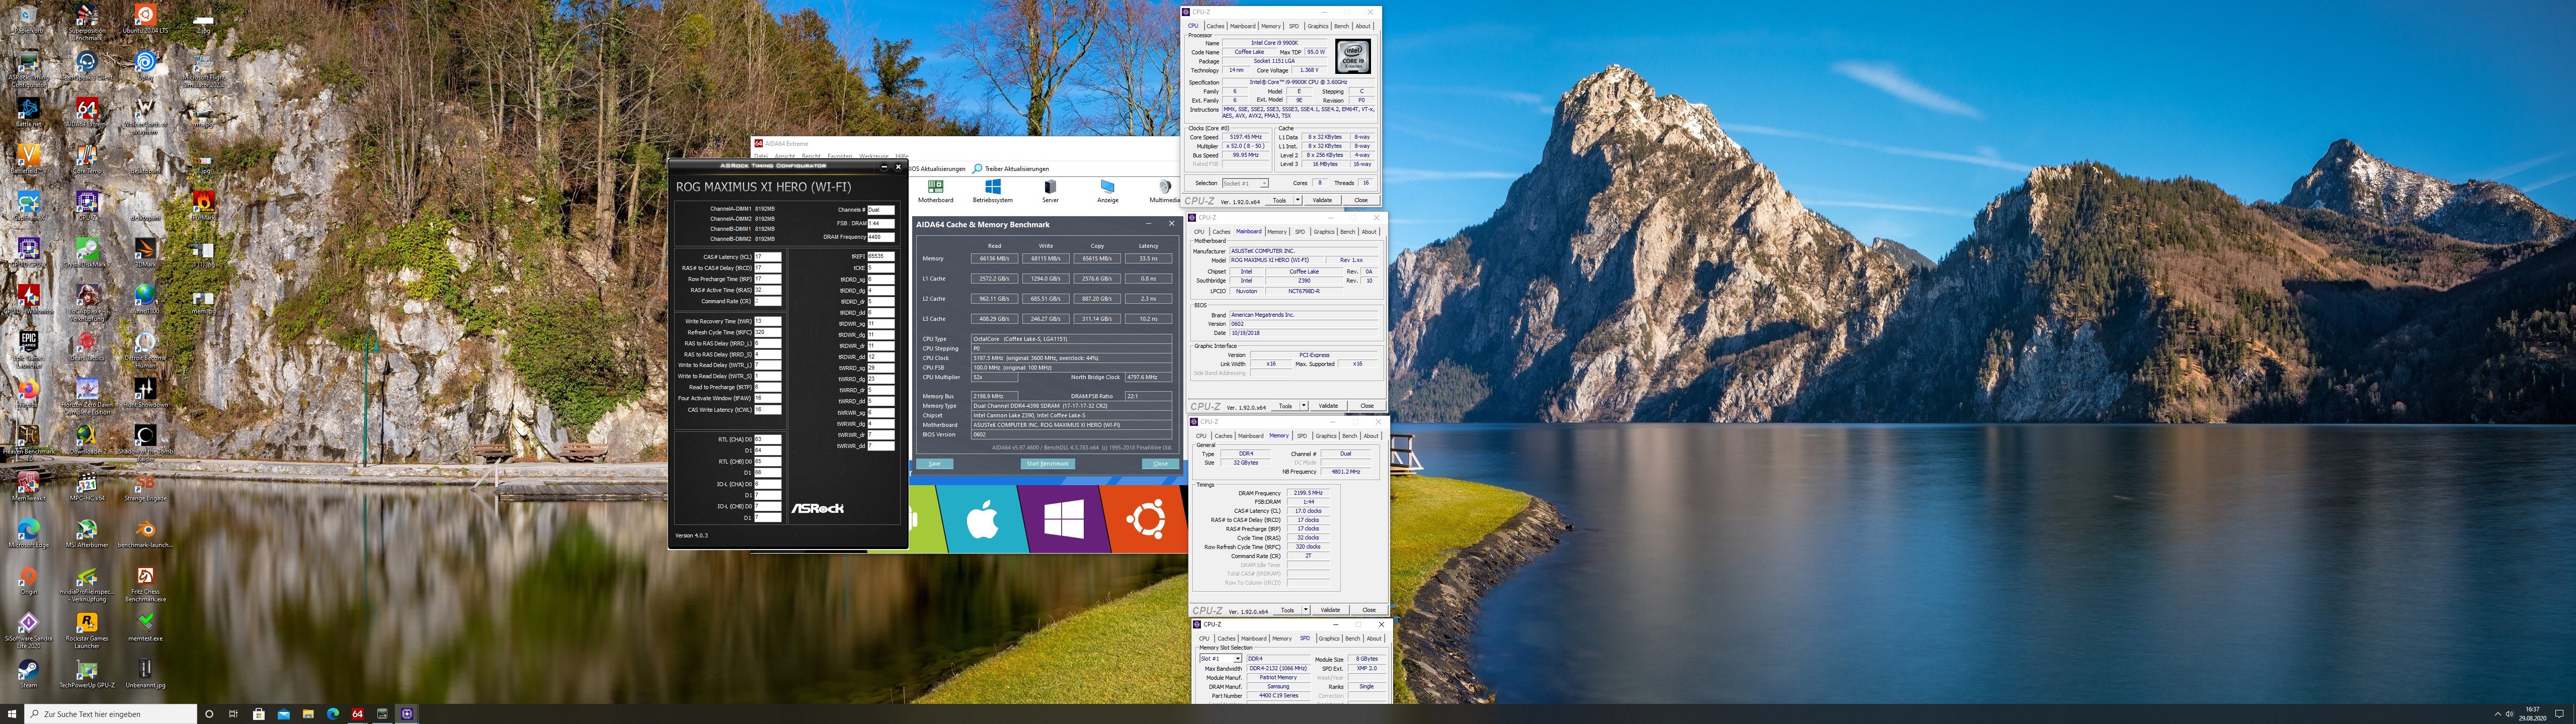Launch Uplay from the desktop

click(145, 67)
